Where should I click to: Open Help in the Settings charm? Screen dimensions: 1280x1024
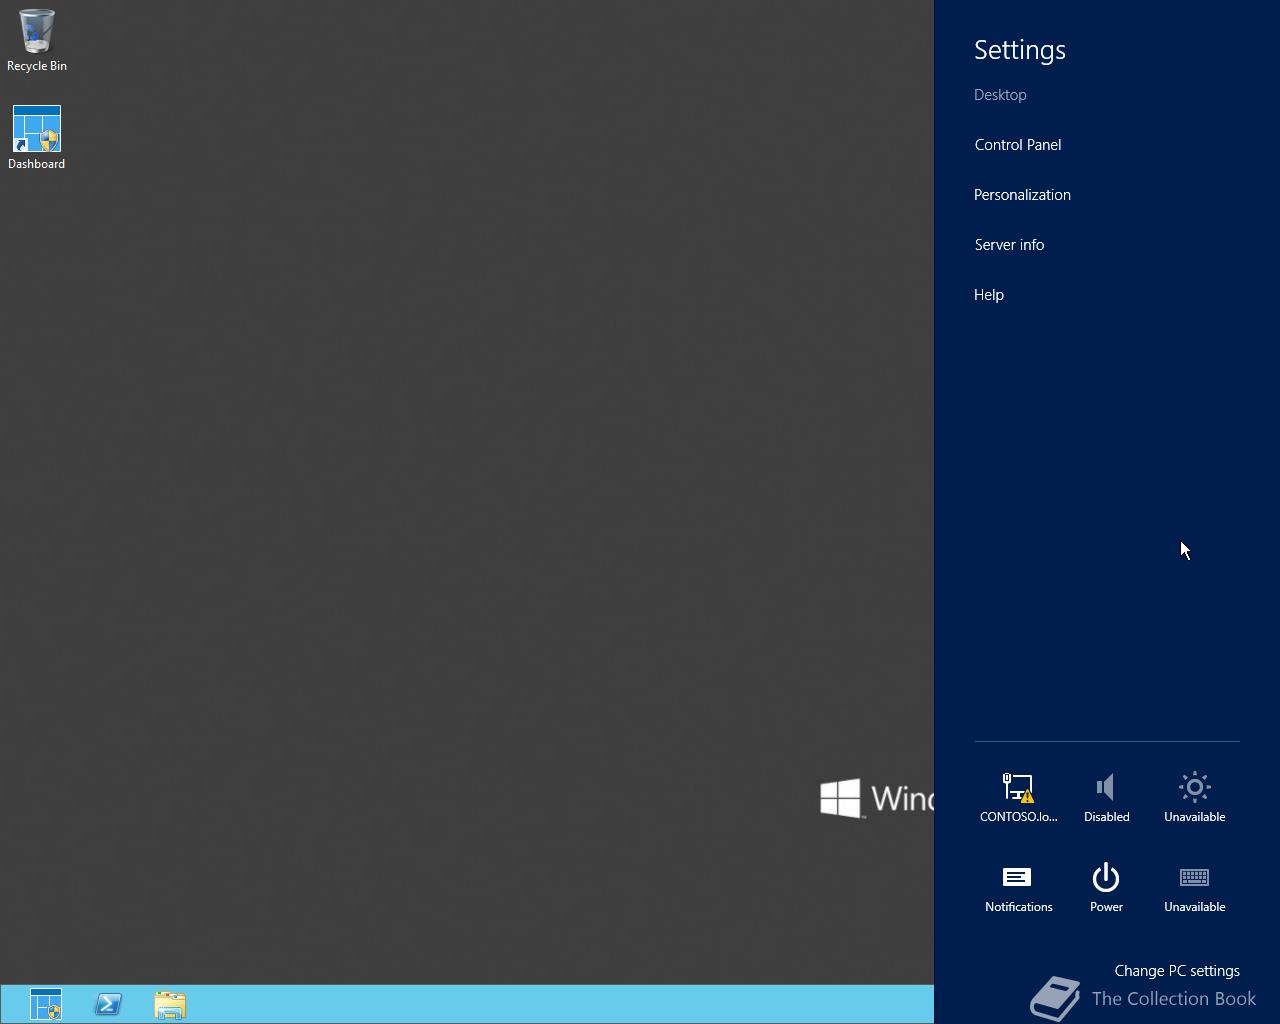989,295
